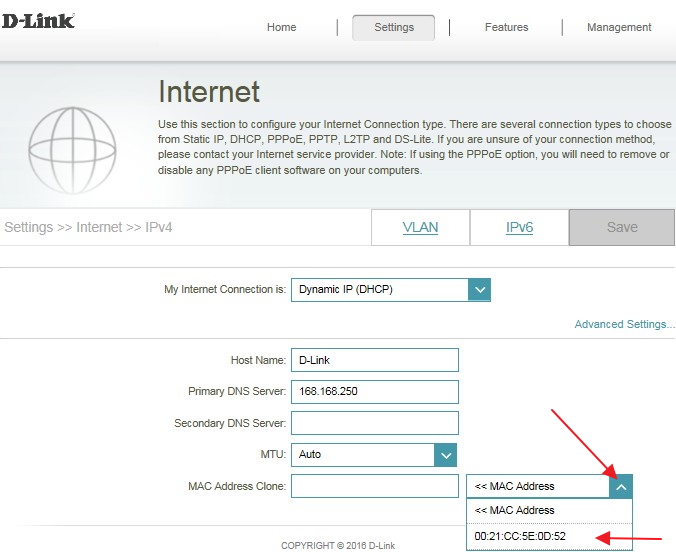Expand the MTU dropdown arrow
The image size is (676, 552).
445,455
